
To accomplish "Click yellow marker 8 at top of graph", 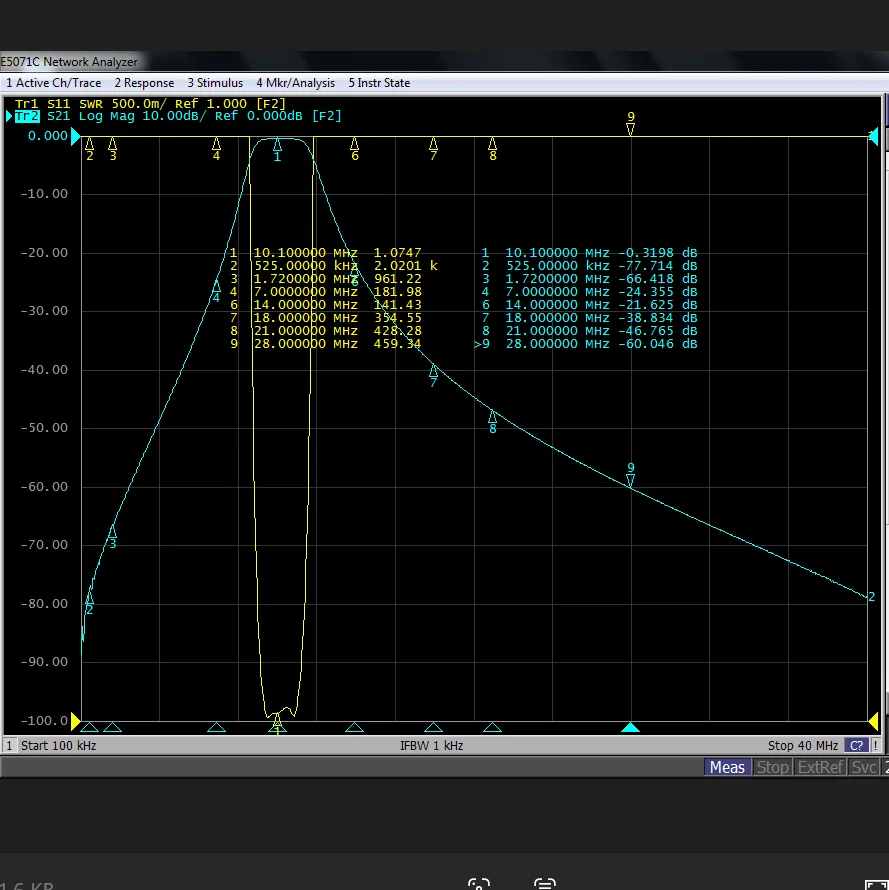I will point(493,149).
